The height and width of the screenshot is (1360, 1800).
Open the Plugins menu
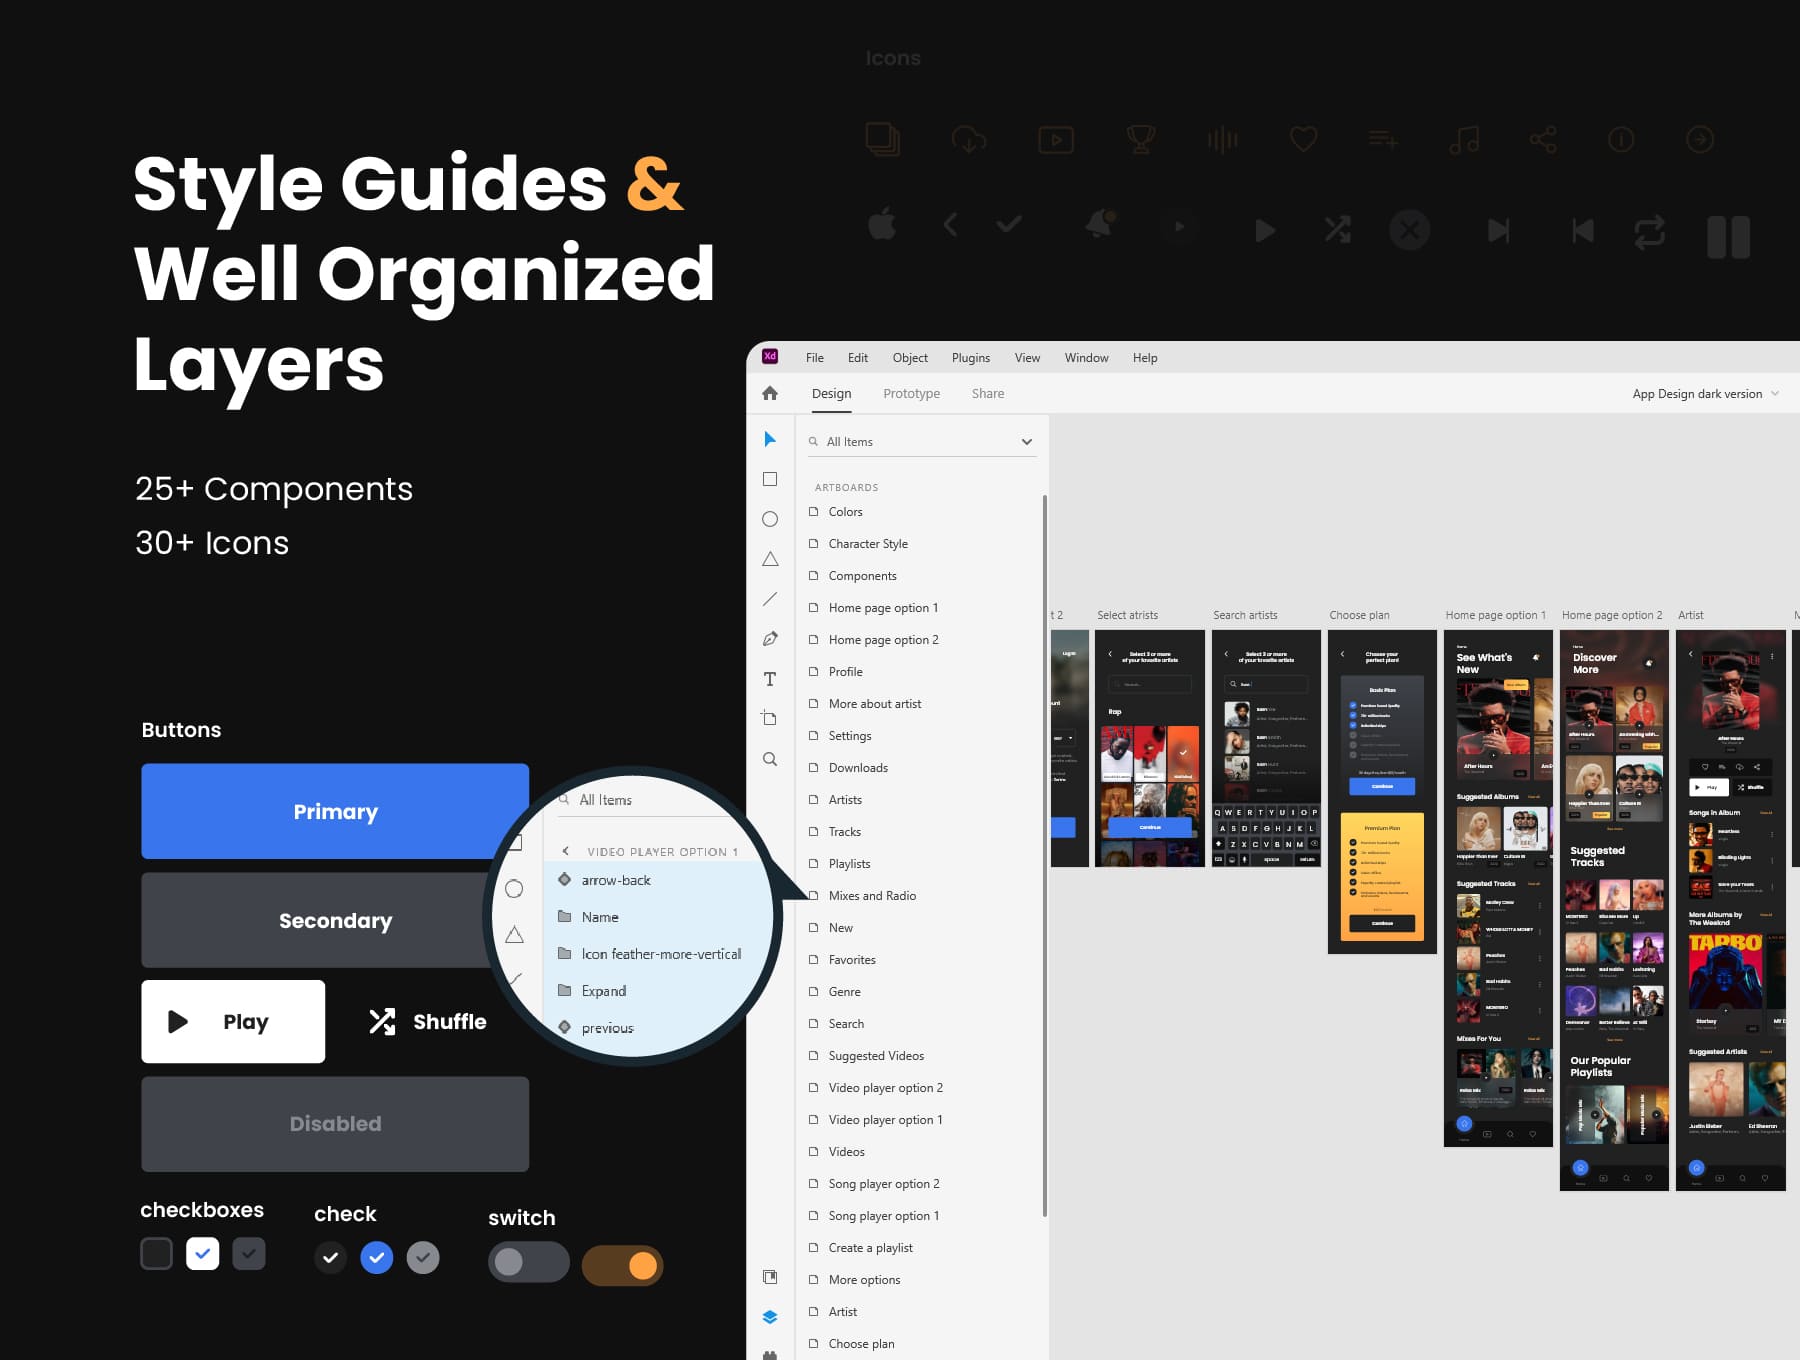pyautogui.click(x=970, y=358)
